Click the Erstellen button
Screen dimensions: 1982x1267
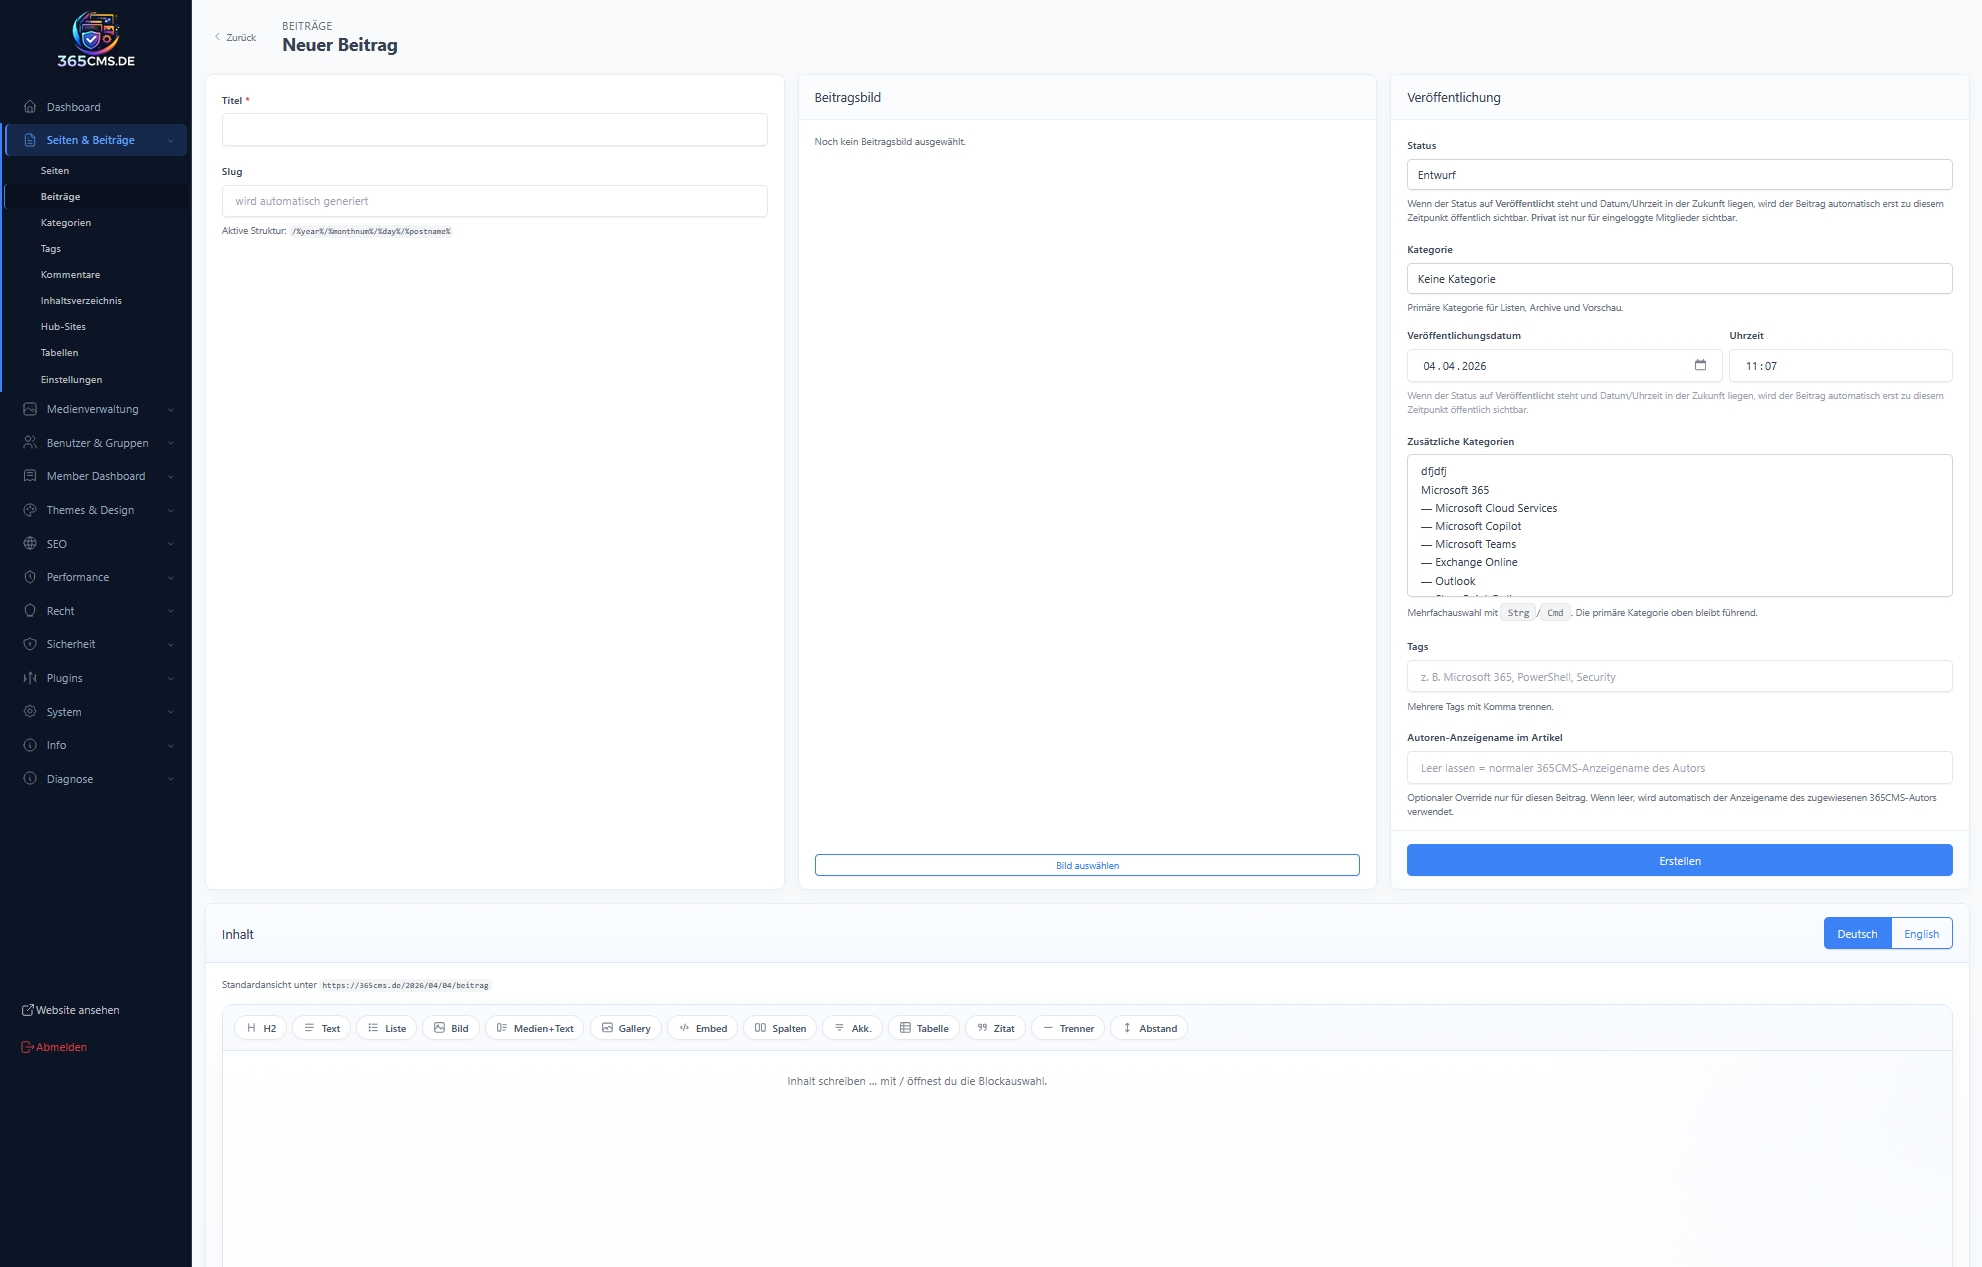(1678, 861)
